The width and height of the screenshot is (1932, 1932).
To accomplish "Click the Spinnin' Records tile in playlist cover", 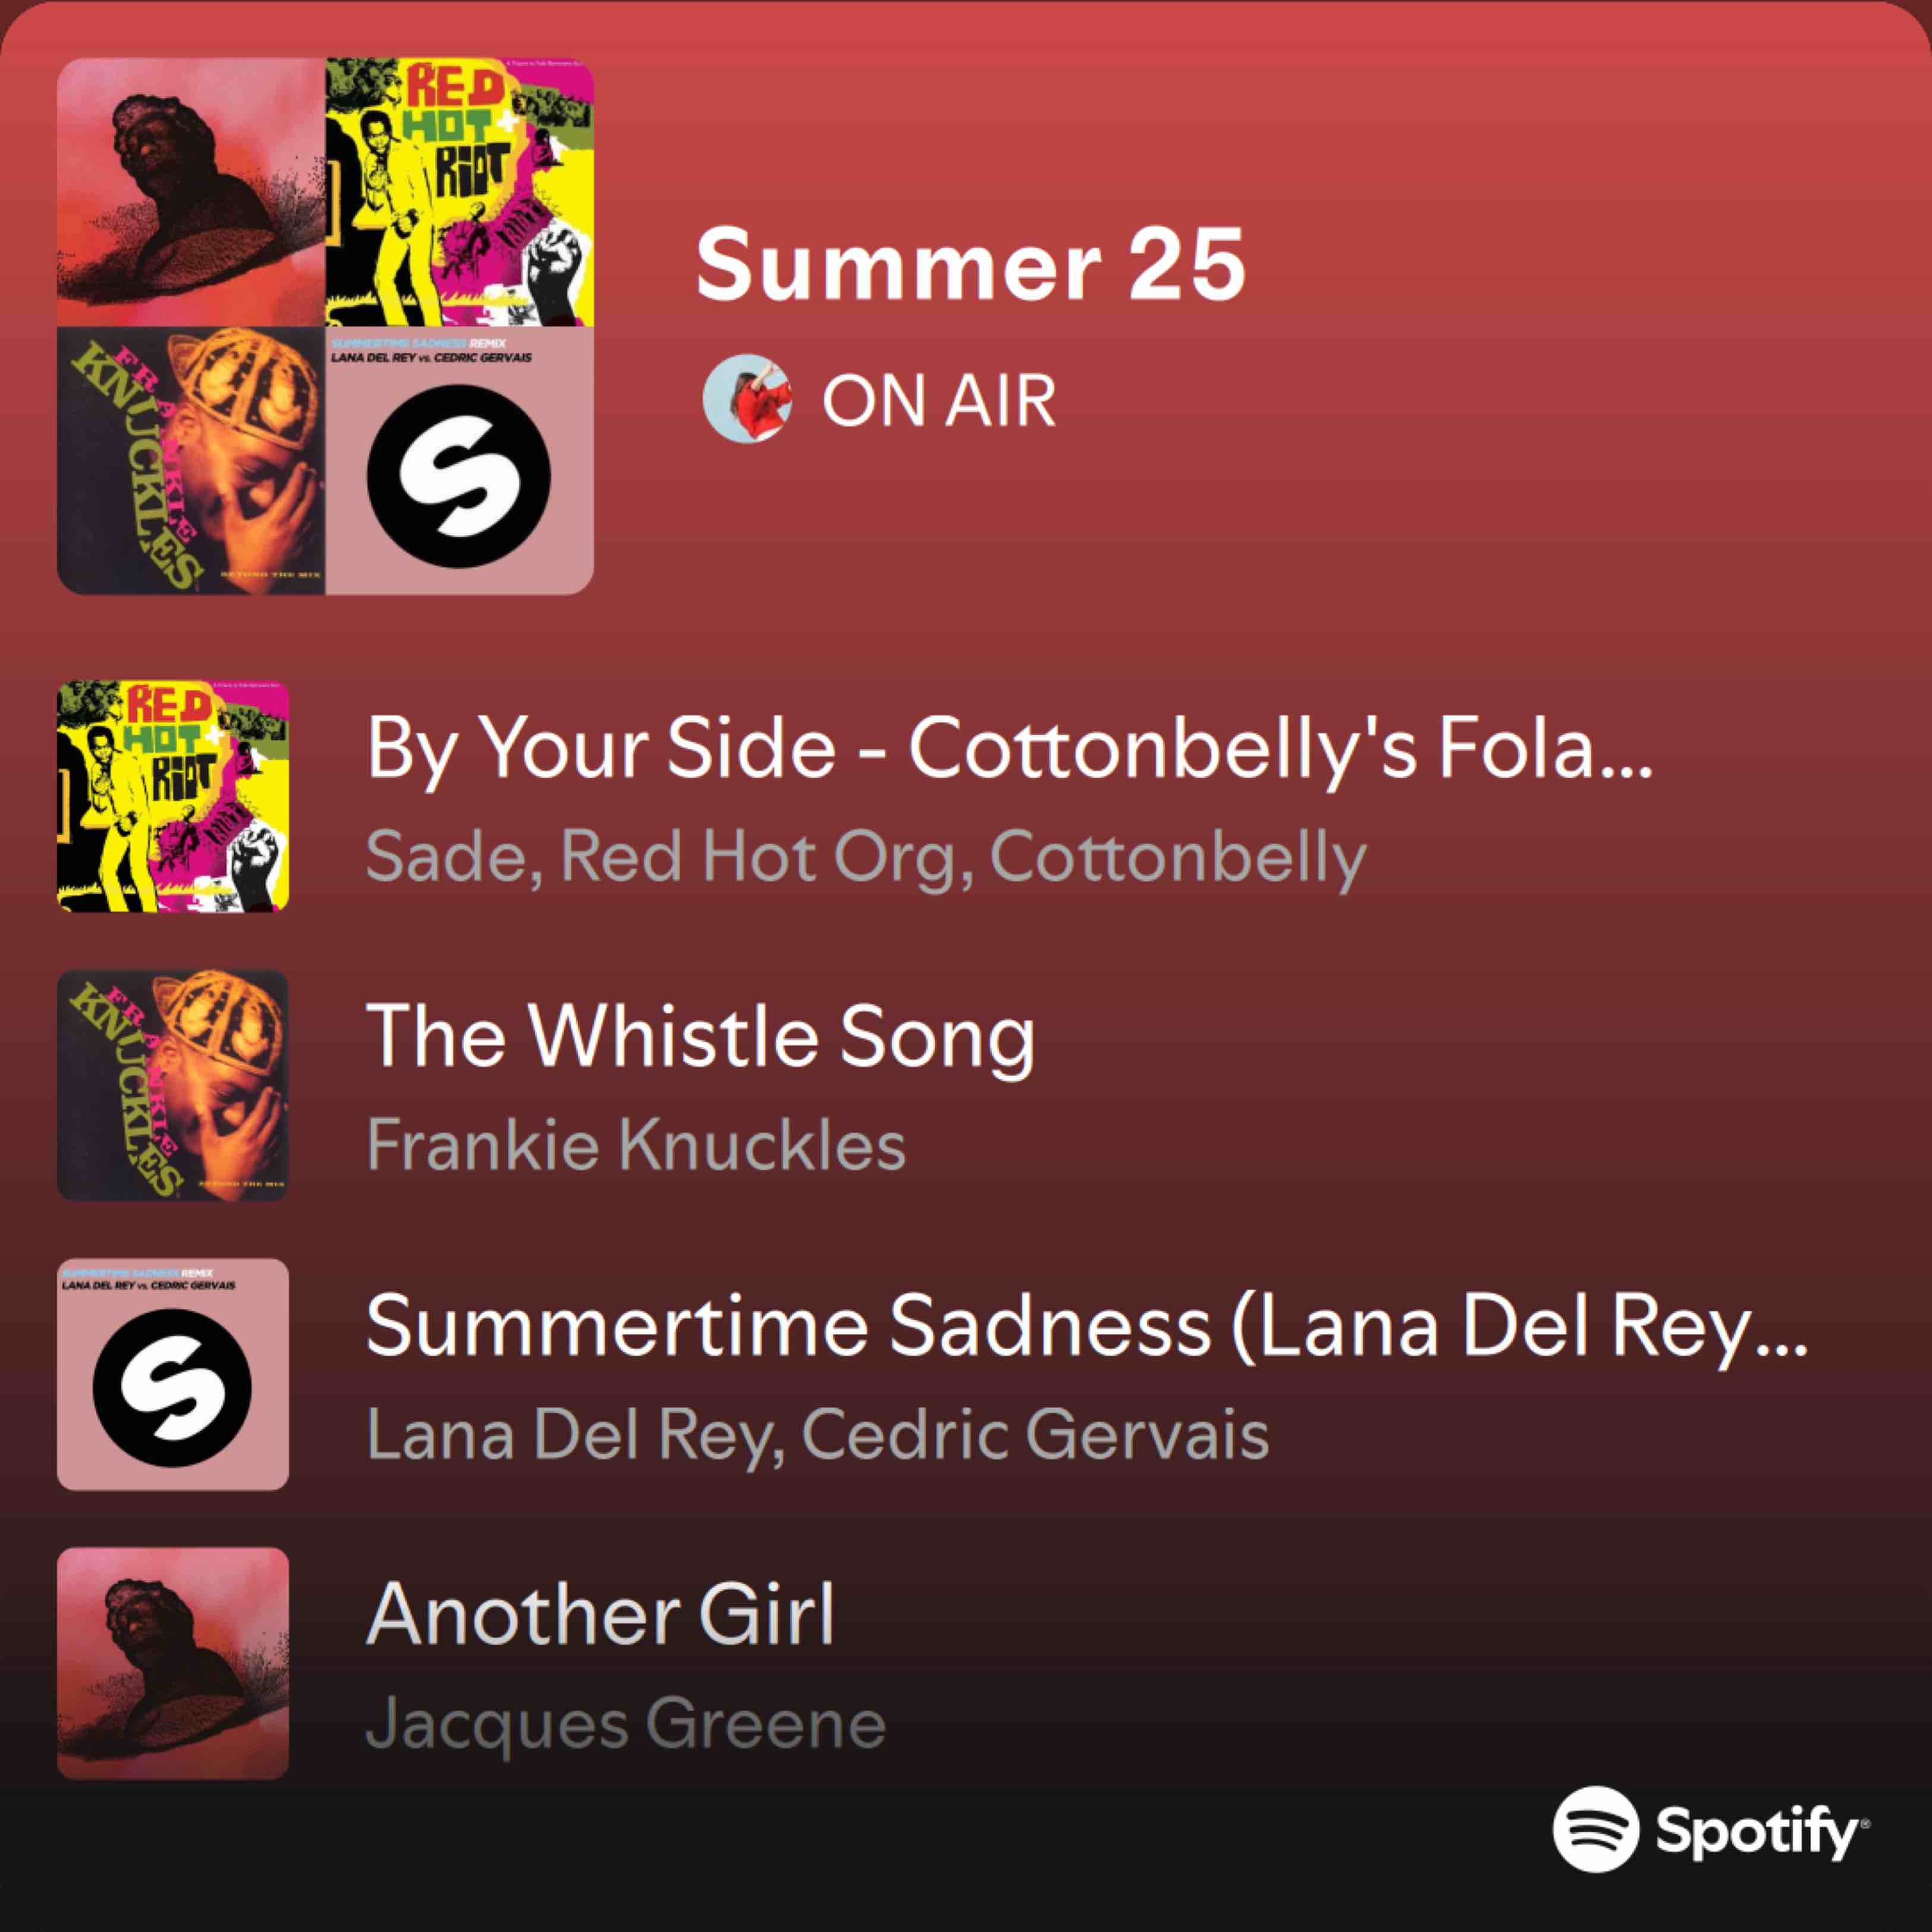I will (460, 461).
